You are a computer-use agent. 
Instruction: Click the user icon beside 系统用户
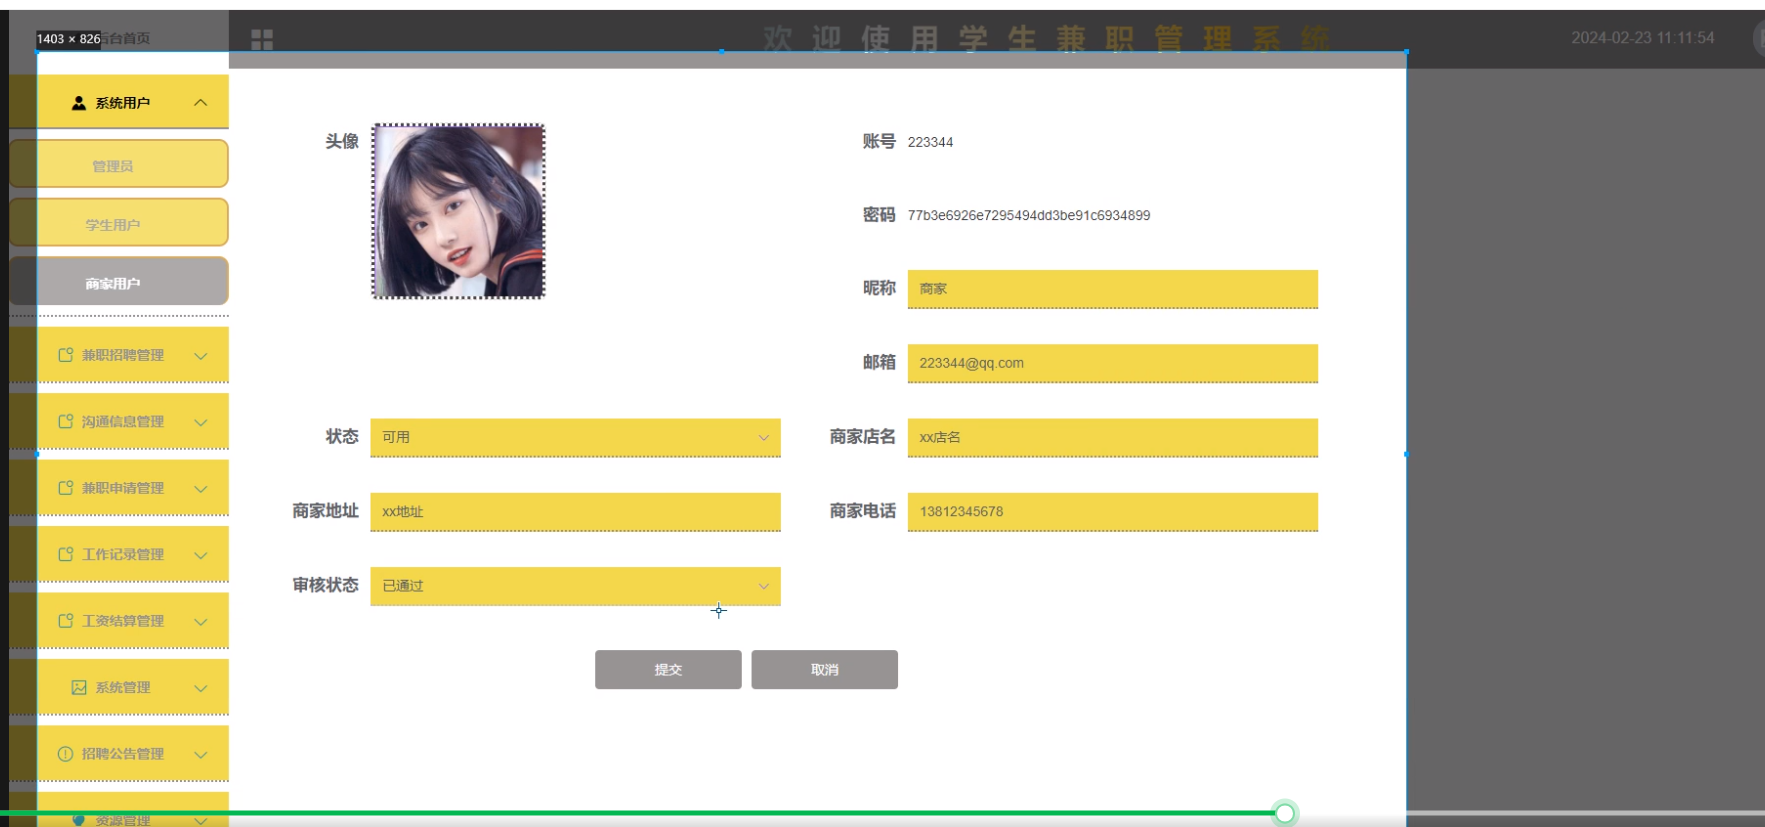tap(79, 103)
